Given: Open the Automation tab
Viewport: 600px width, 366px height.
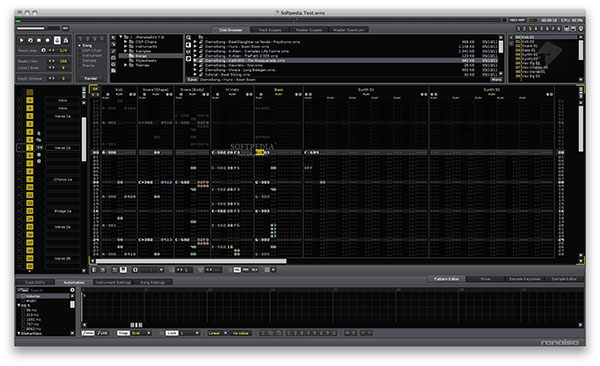Looking at the screenshot, I should coord(74,282).
